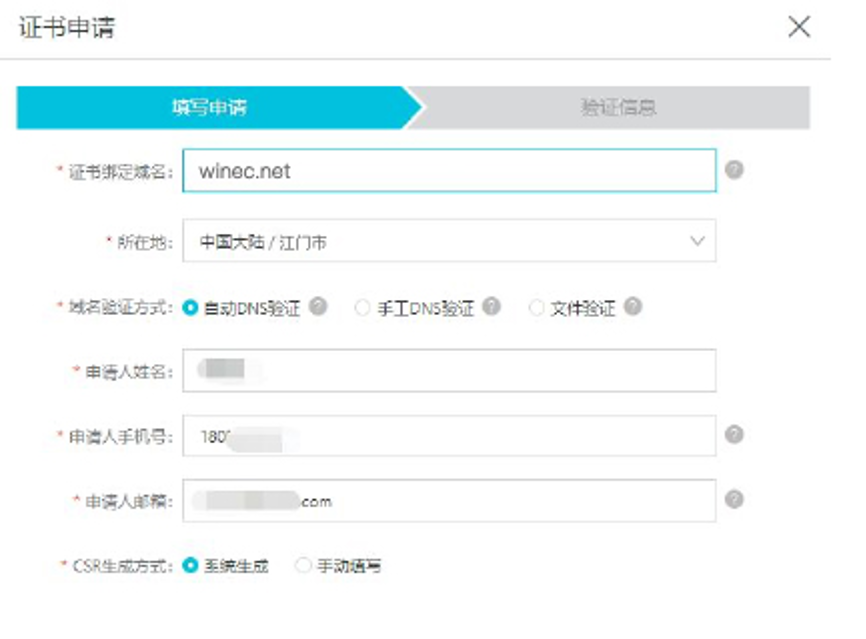
Task: Open help icon beside 文件验证
Action: 633,306
